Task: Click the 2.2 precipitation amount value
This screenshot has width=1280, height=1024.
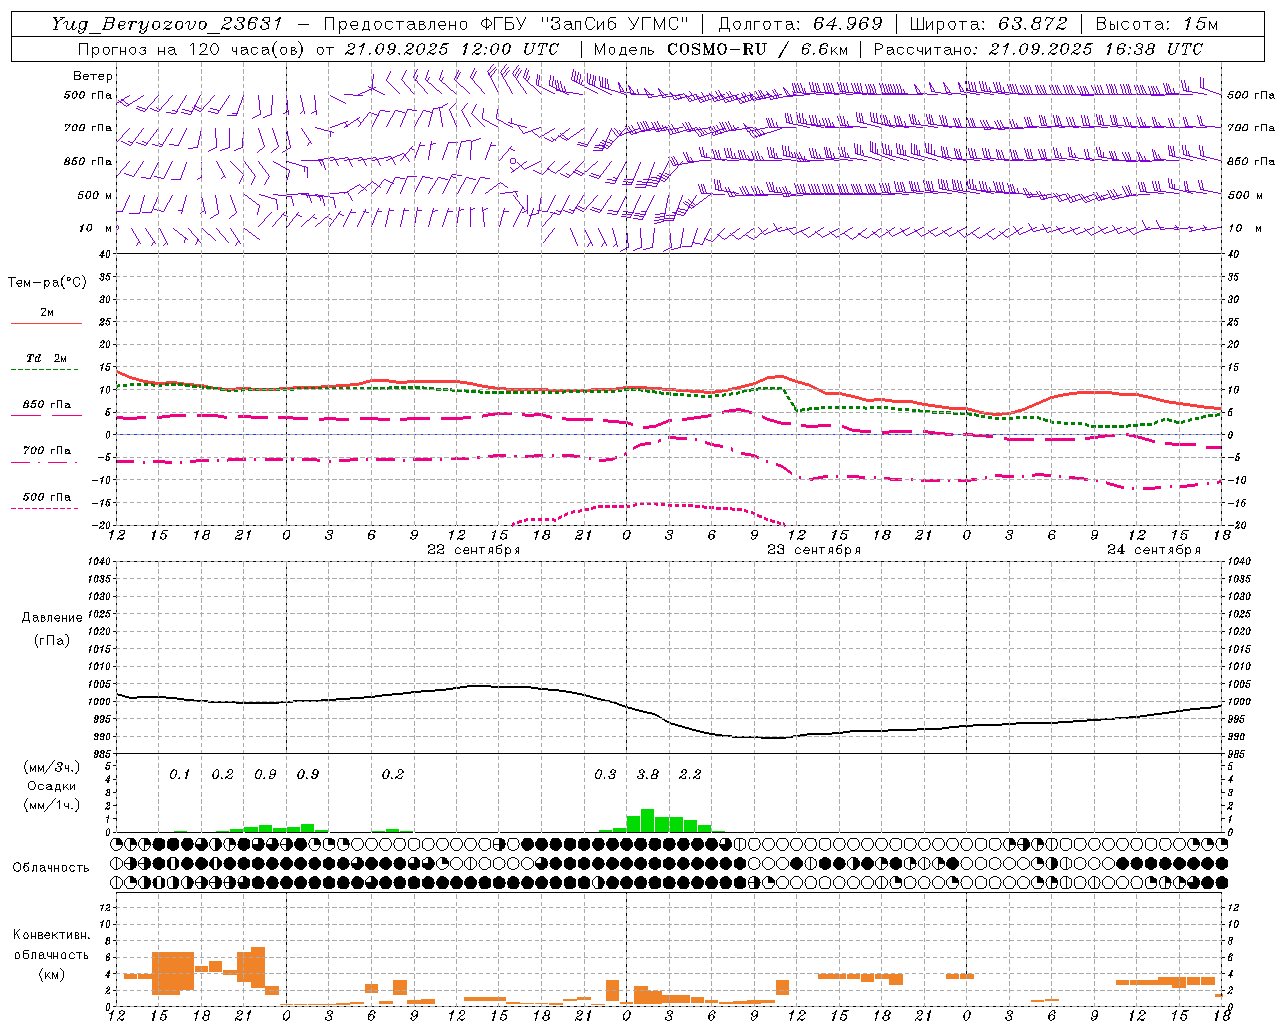Action: (690, 775)
